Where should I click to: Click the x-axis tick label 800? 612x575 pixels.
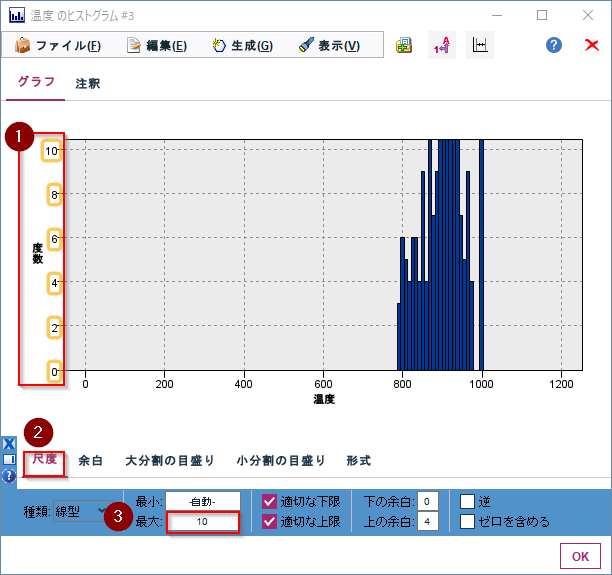coord(402,384)
